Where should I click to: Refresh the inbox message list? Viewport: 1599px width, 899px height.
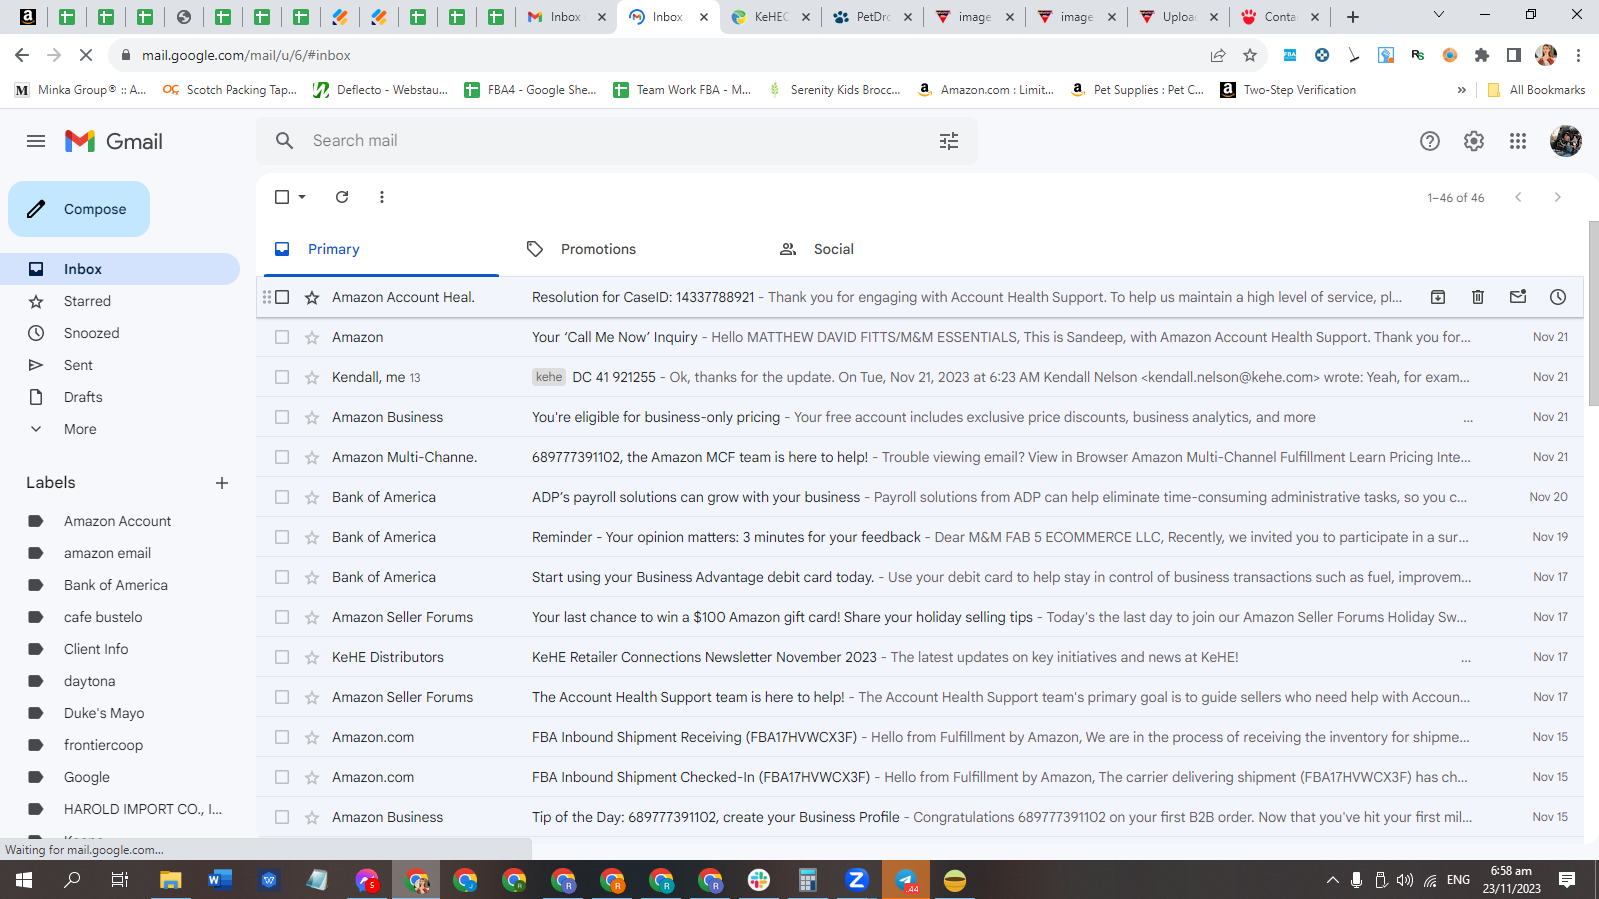342,197
